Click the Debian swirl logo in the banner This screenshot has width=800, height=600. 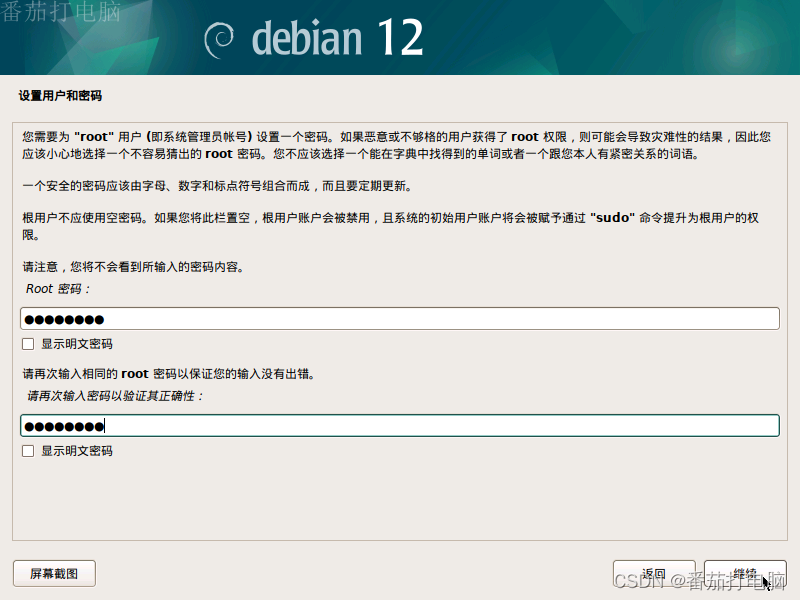[219, 40]
